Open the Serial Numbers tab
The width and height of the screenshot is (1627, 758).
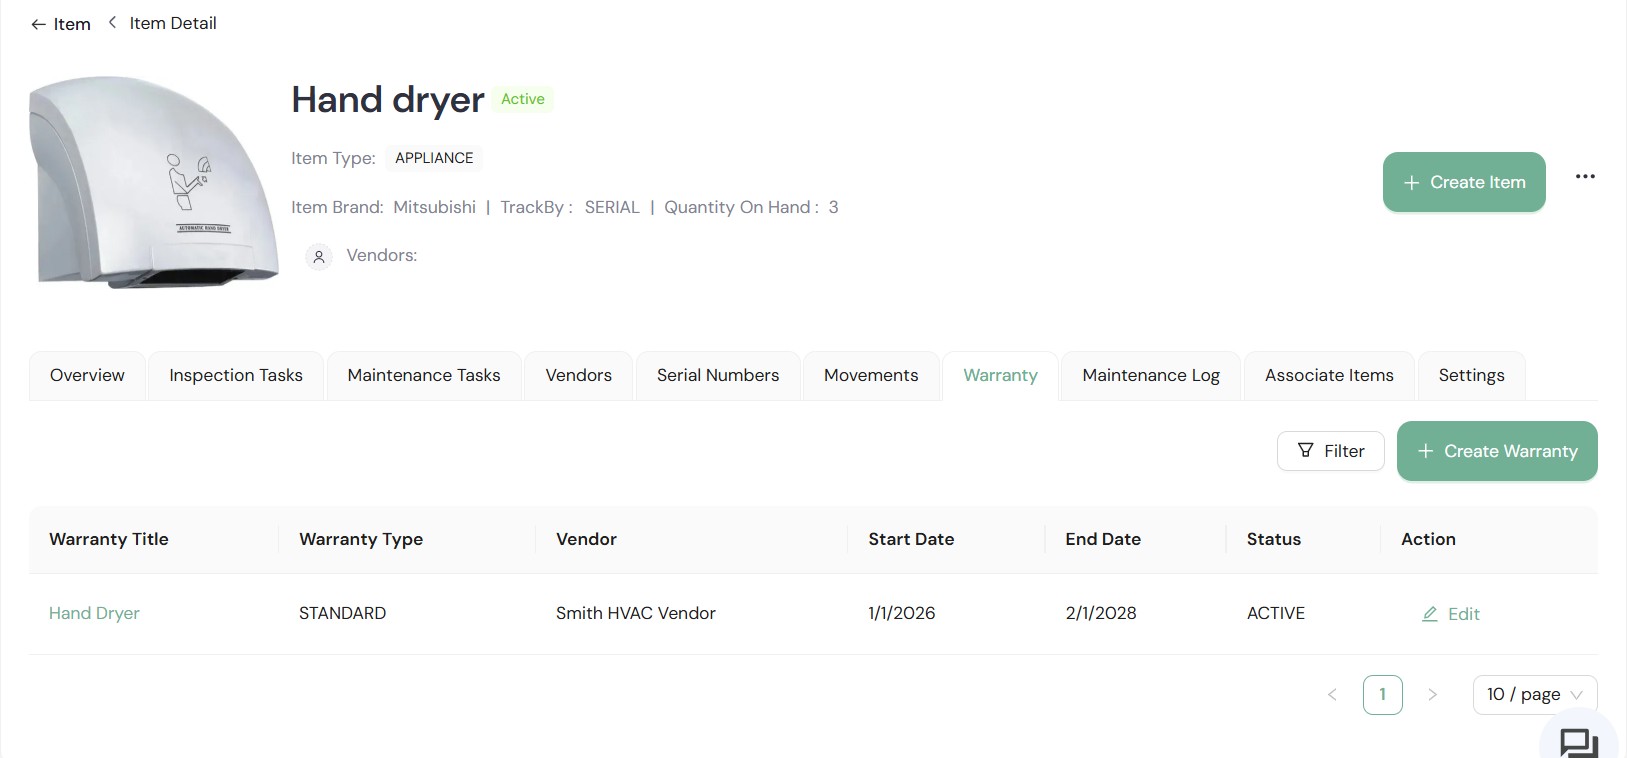pos(718,375)
